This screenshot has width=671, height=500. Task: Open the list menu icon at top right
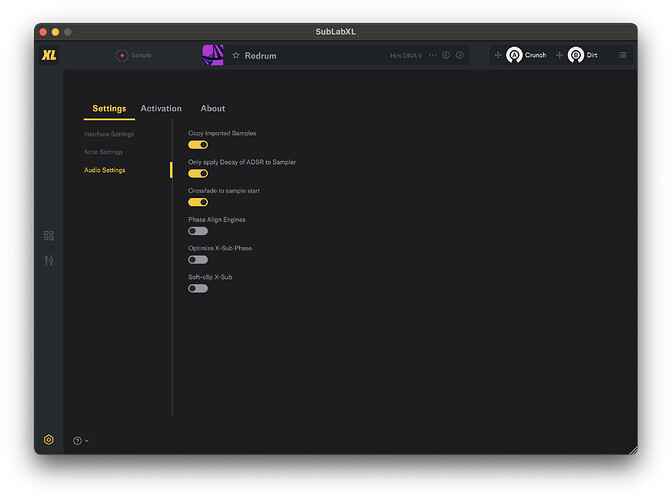click(623, 55)
